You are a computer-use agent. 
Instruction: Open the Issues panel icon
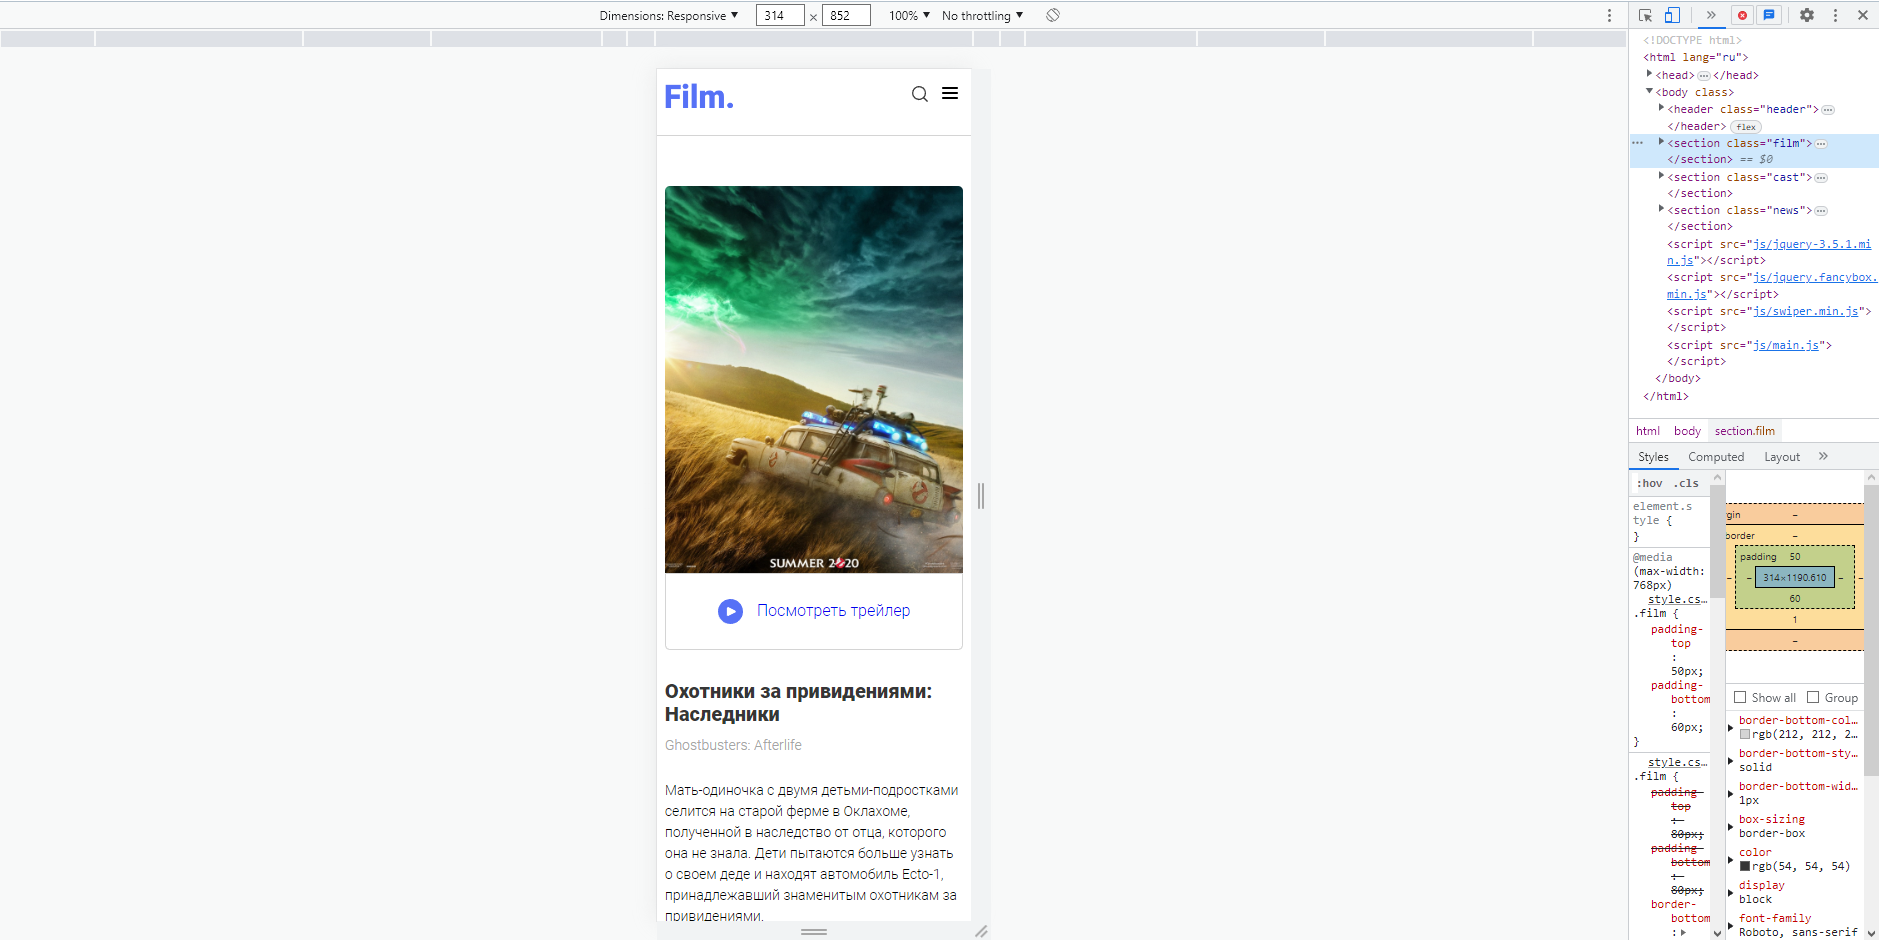[x=1770, y=15]
